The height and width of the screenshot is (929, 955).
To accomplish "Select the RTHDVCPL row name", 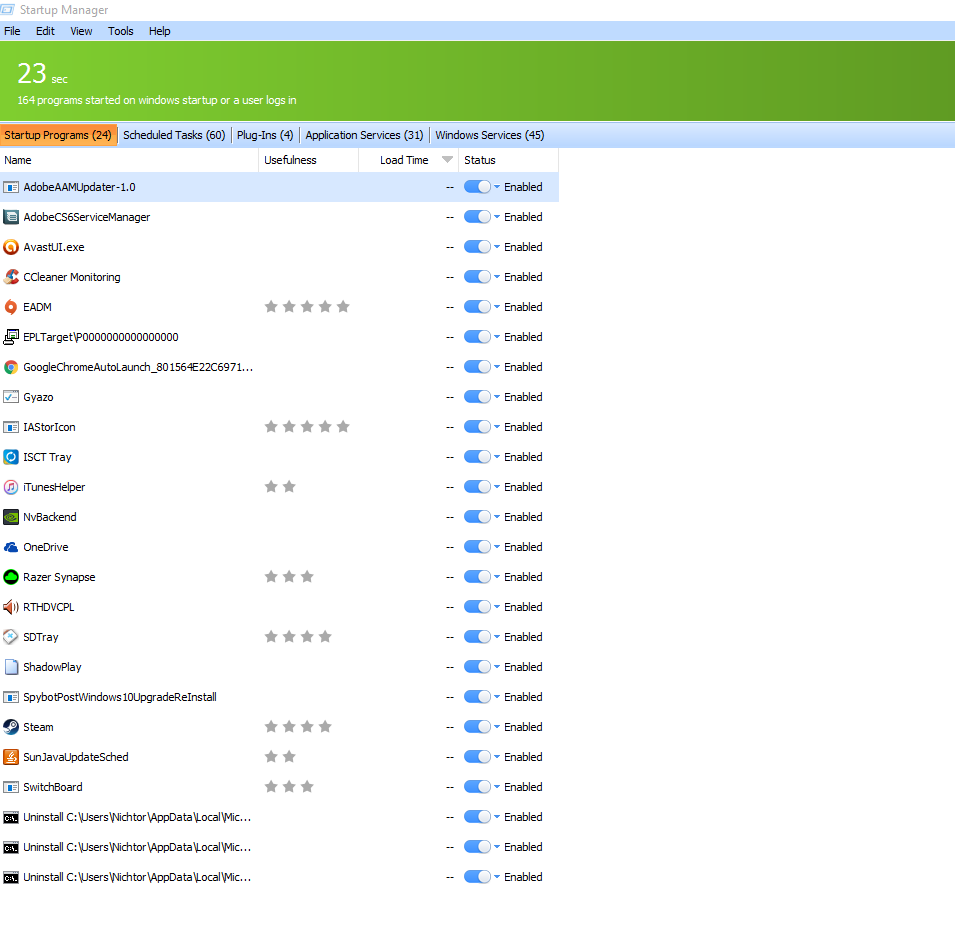I will coord(49,607).
